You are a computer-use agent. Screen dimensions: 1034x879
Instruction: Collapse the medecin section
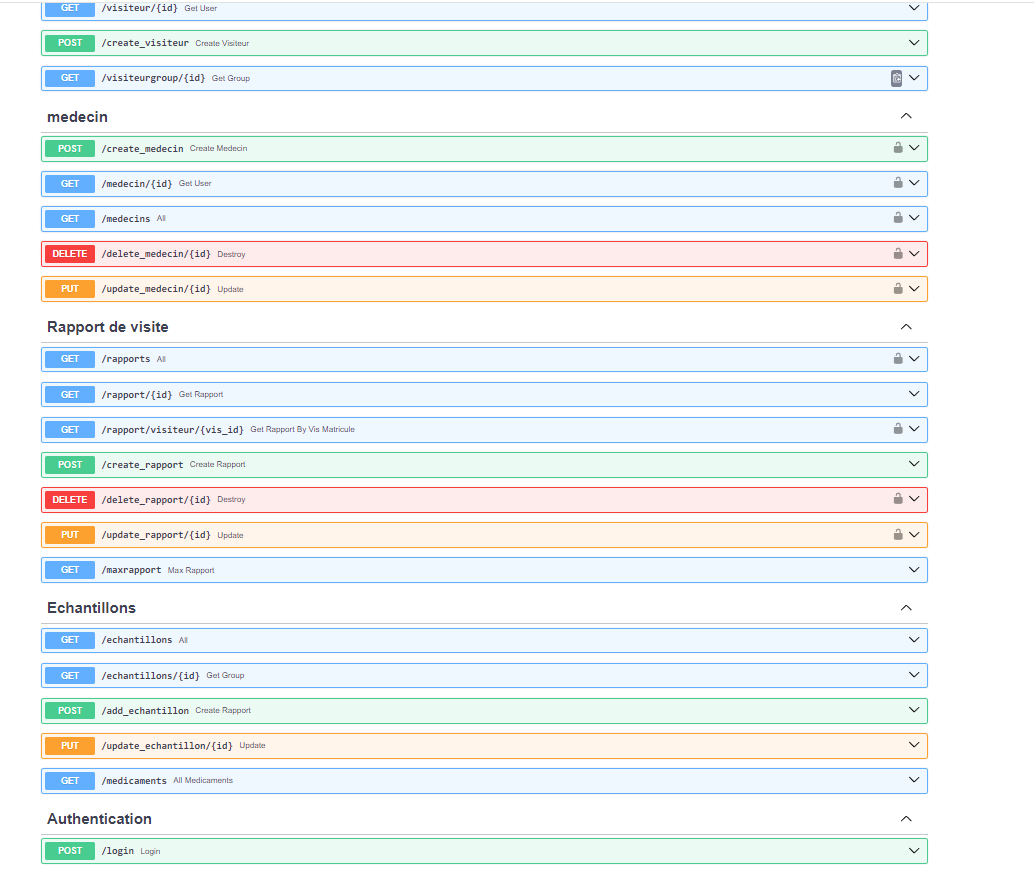pyautogui.click(x=906, y=116)
